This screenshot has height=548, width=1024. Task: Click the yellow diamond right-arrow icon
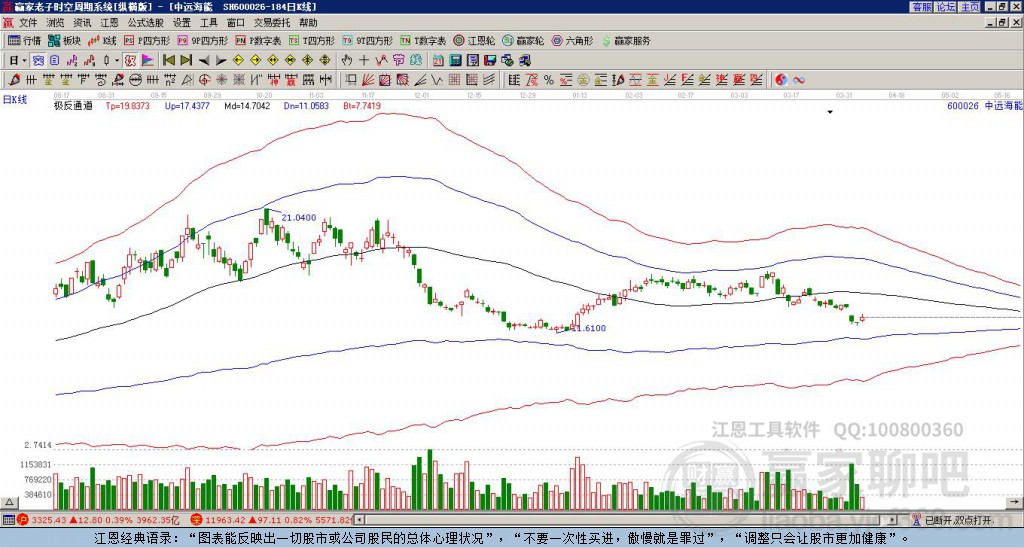(x=255, y=60)
